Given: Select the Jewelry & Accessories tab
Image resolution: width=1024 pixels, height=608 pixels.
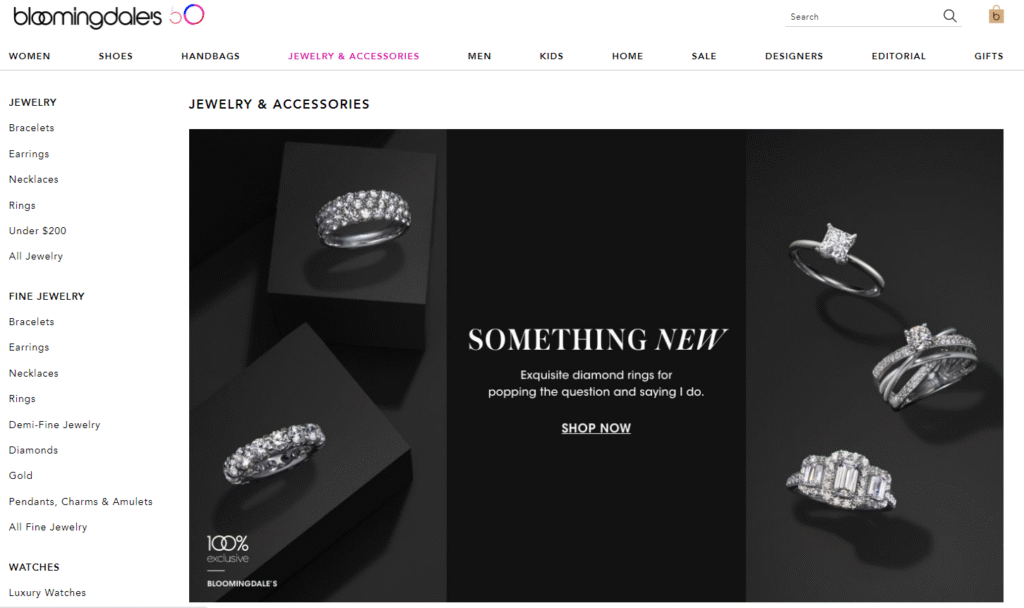Looking at the screenshot, I should [x=353, y=56].
